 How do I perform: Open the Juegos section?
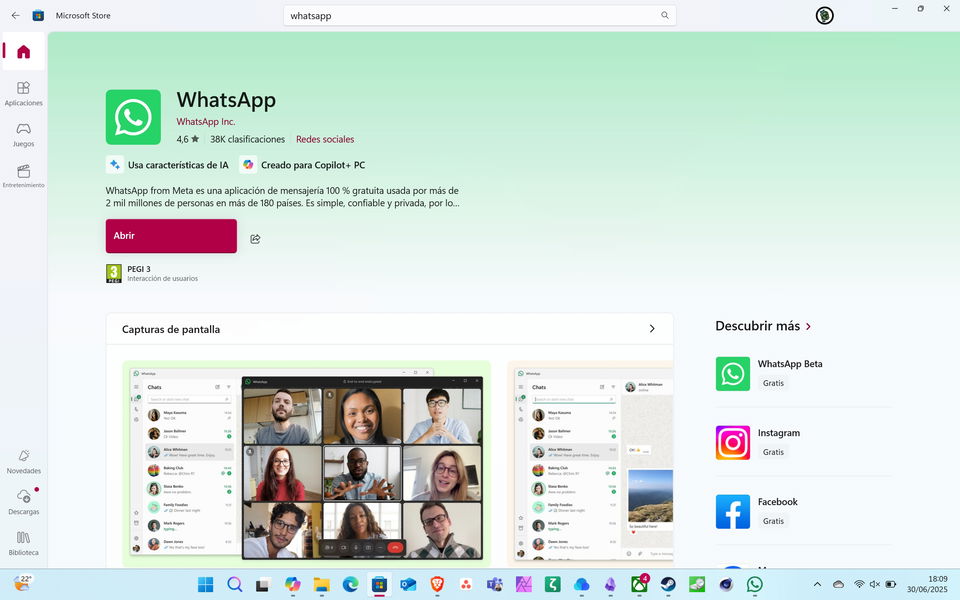(x=23, y=134)
